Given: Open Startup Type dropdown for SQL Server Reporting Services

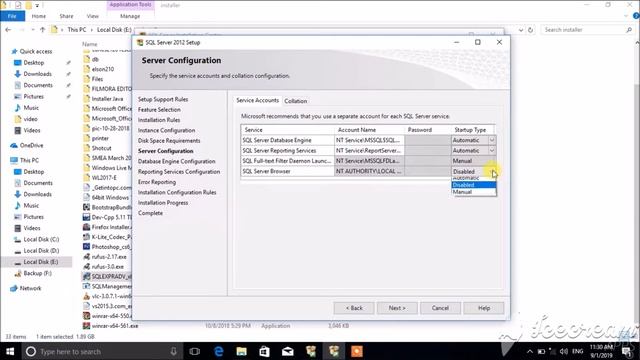Looking at the screenshot, I should pos(492,151).
